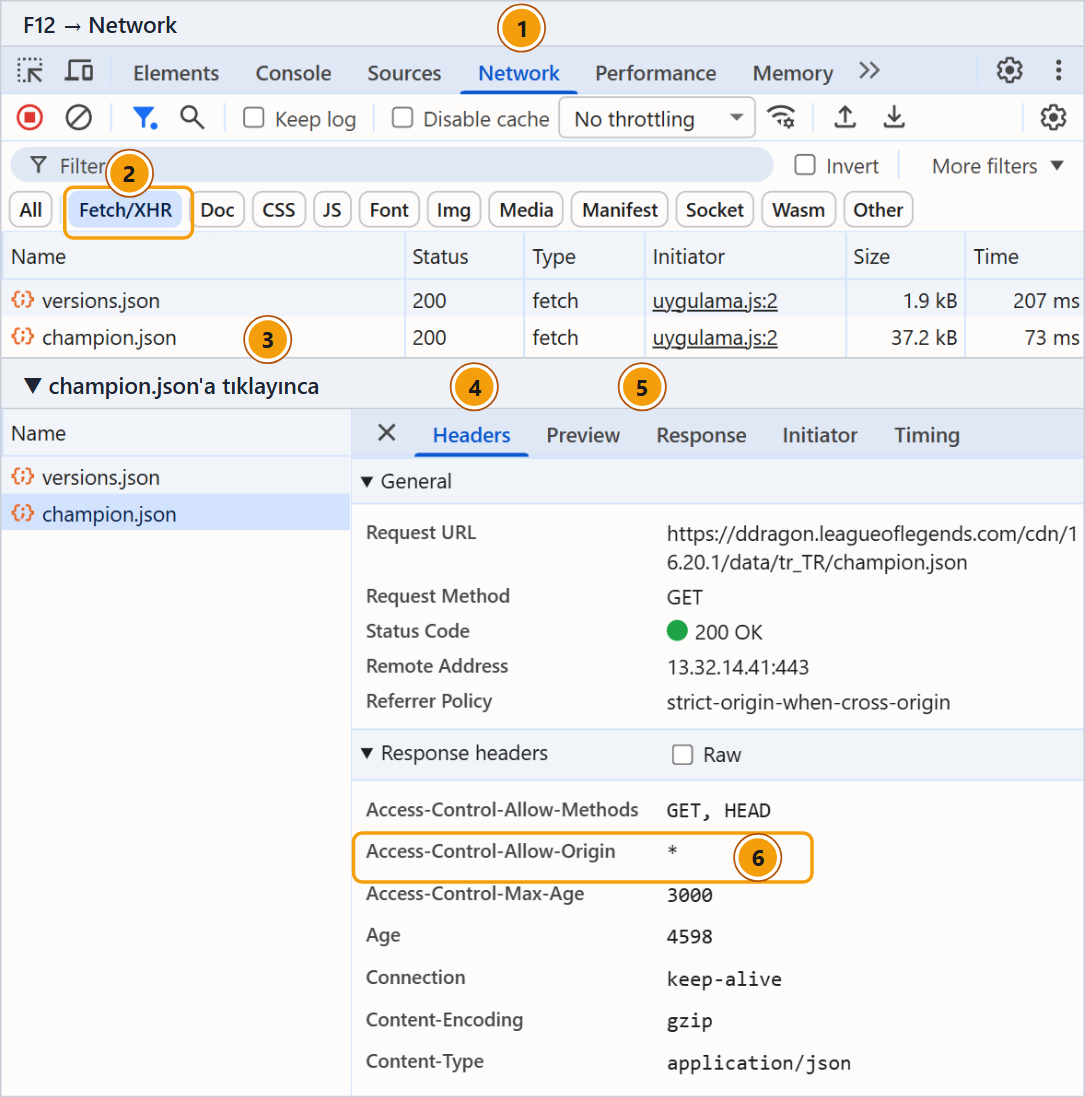1085x1097 pixels.
Task: Filter by Img requests
Action: pyautogui.click(x=453, y=210)
